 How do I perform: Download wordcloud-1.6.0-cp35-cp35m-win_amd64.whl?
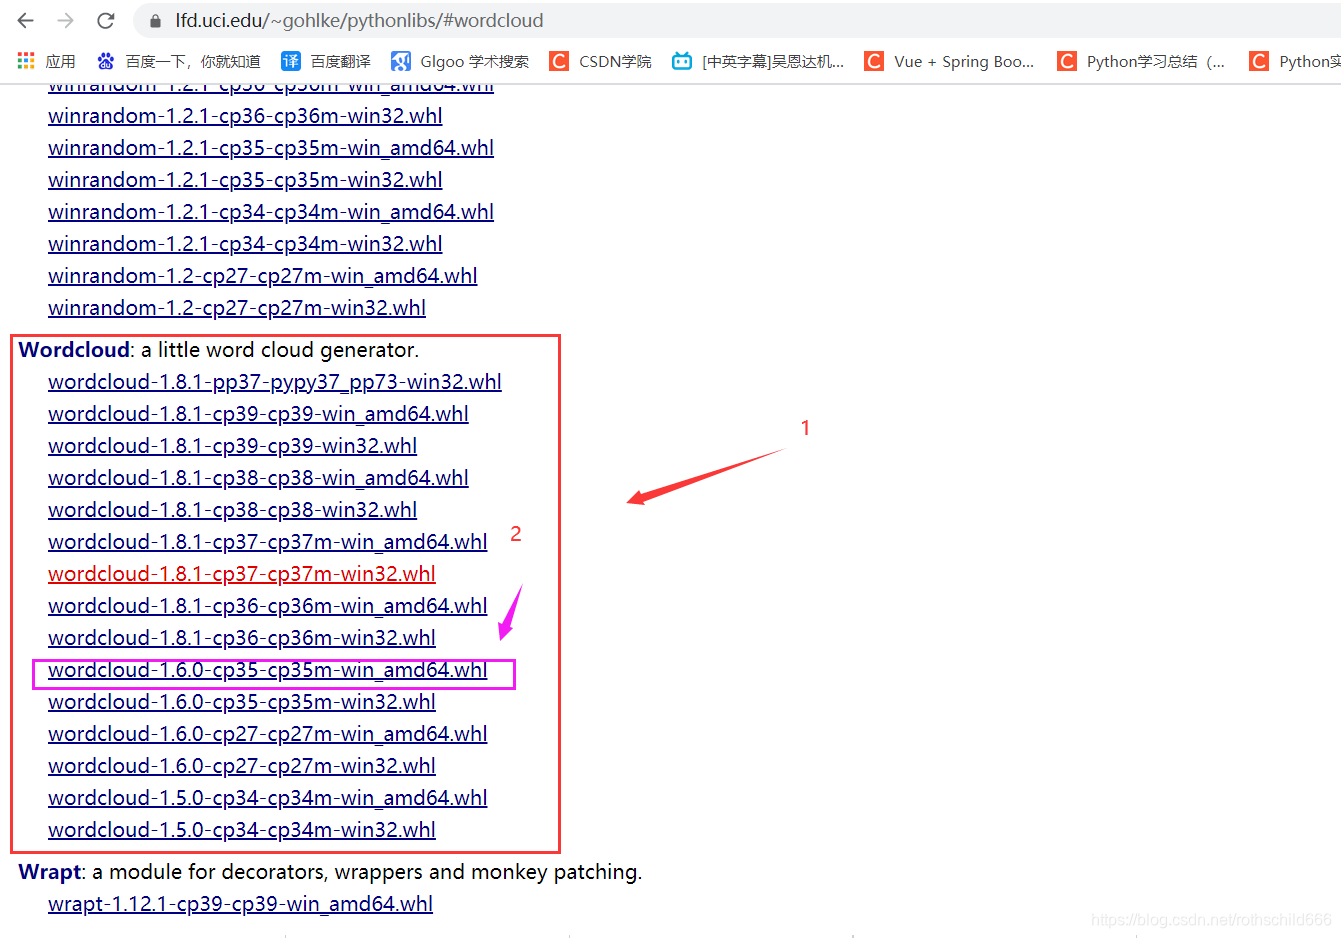(x=268, y=670)
